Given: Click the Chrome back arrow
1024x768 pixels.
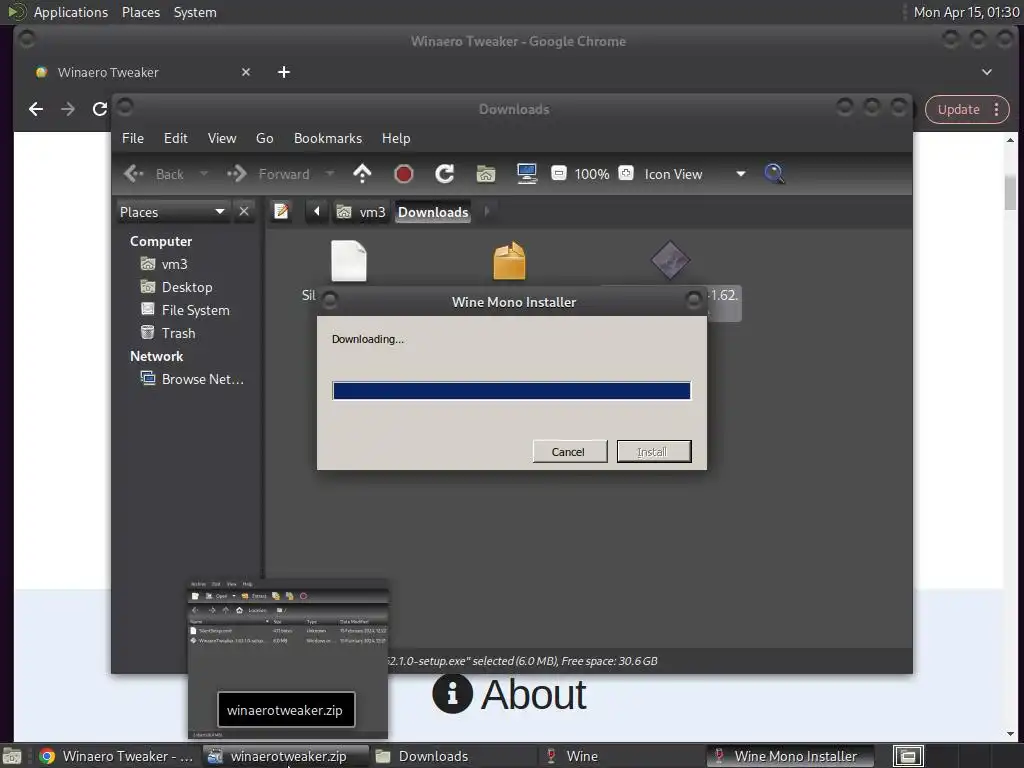Looking at the screenshot, I should (x=36, y=109).
